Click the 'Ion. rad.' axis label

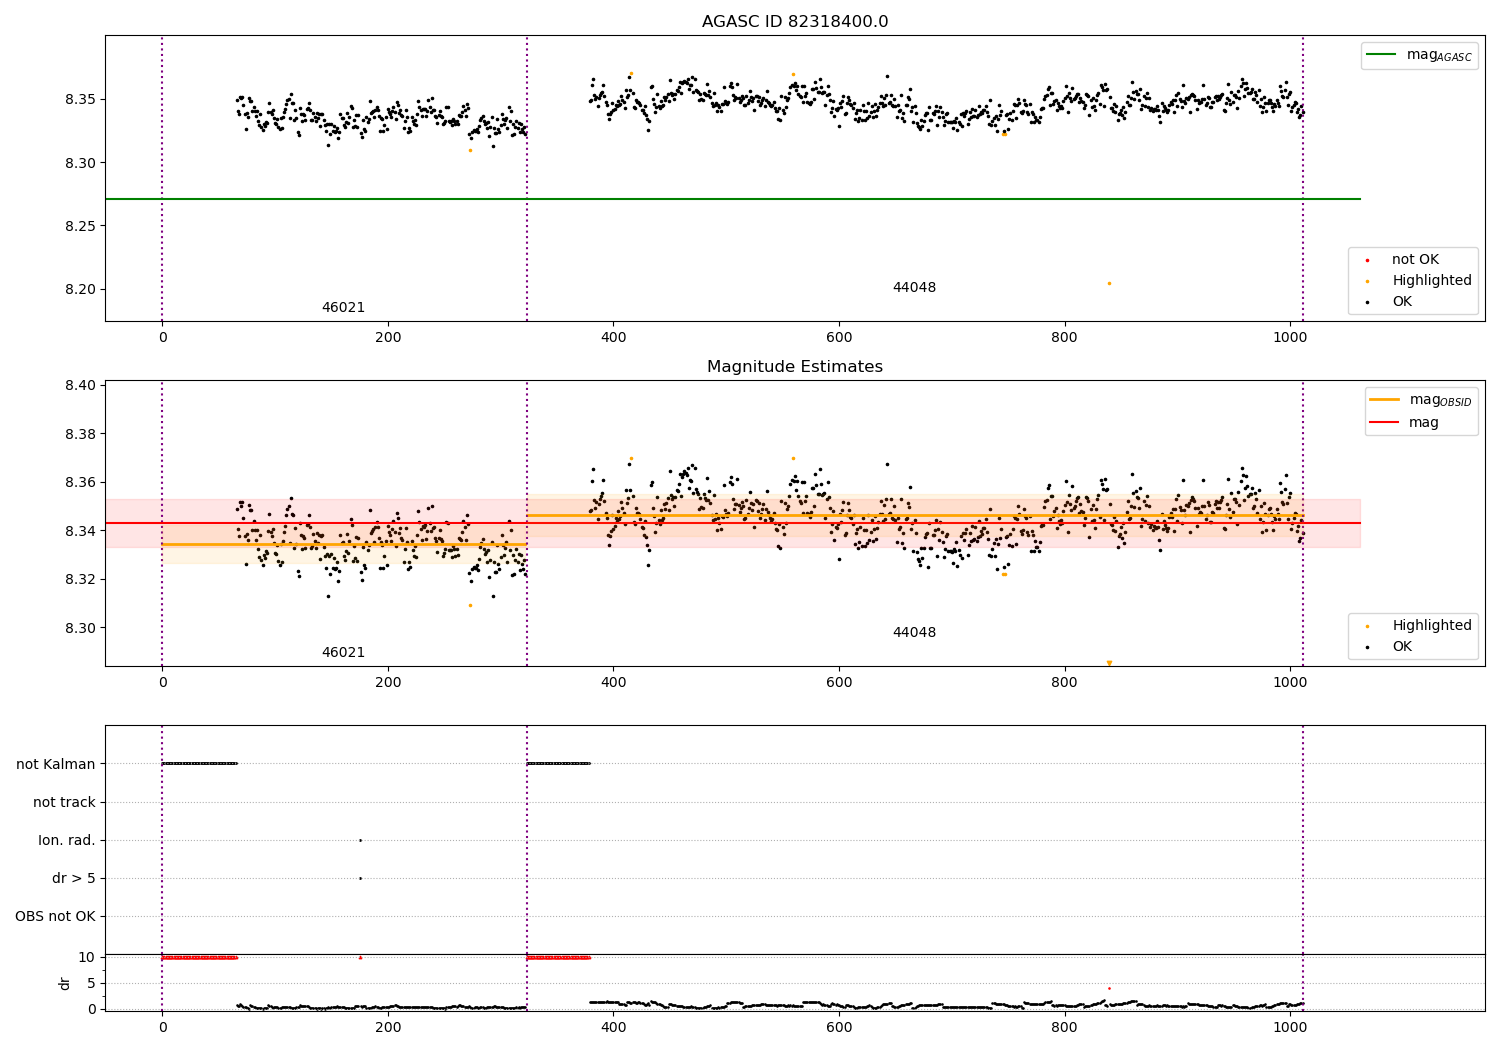(67, 840)
